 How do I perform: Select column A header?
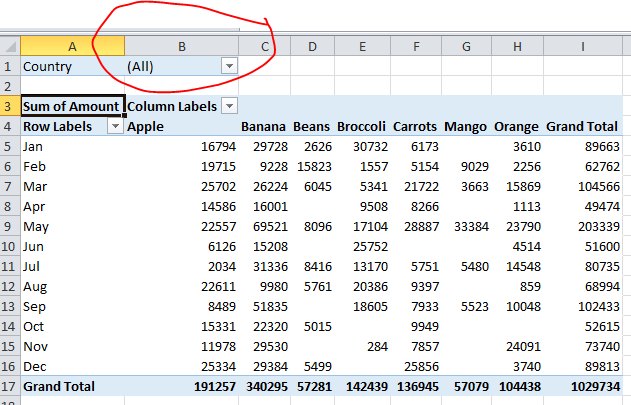point(72,46)
